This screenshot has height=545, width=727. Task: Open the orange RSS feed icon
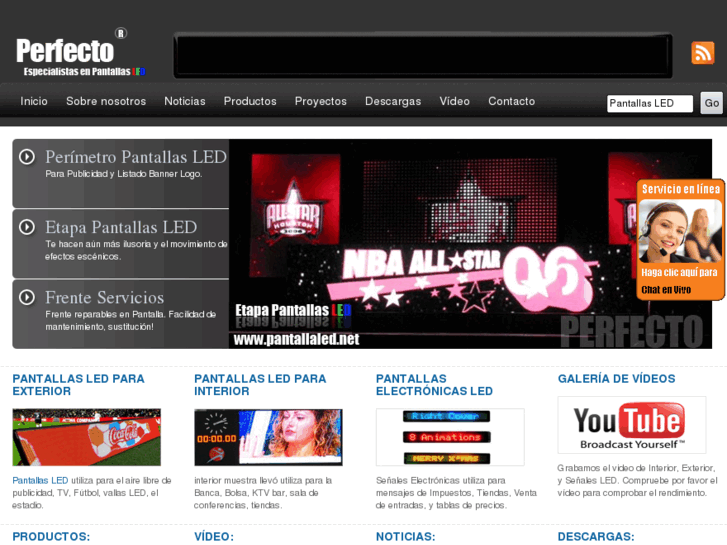[702, 52]
